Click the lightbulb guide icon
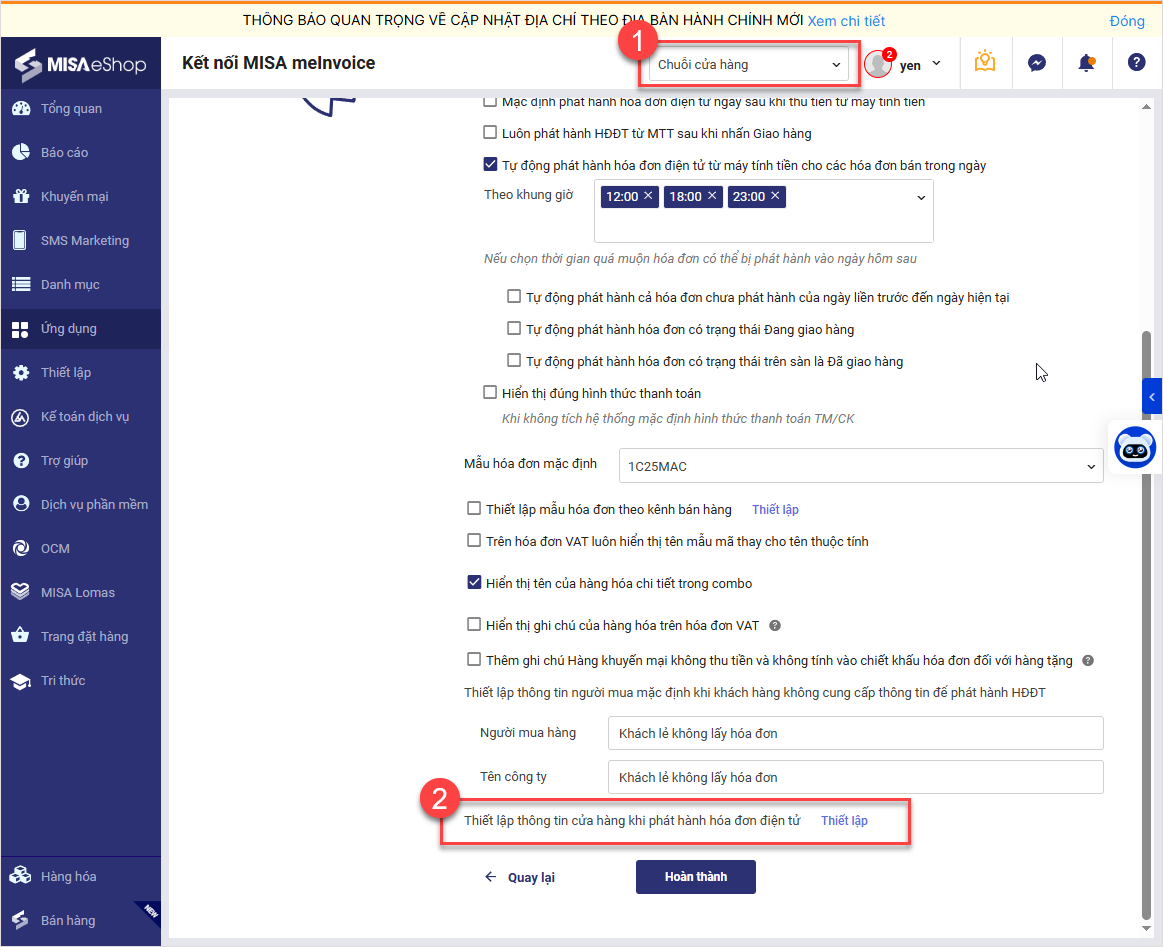 point(985,62)
